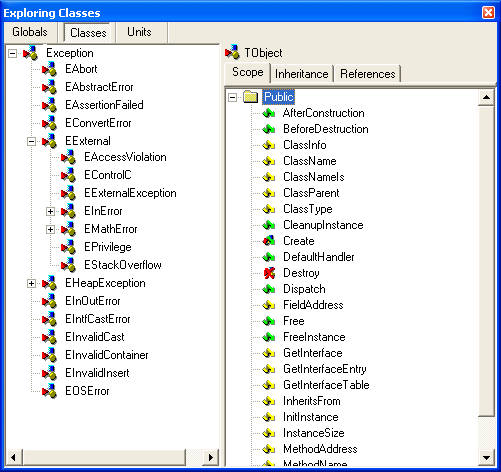Select the ClassType member

308,209
